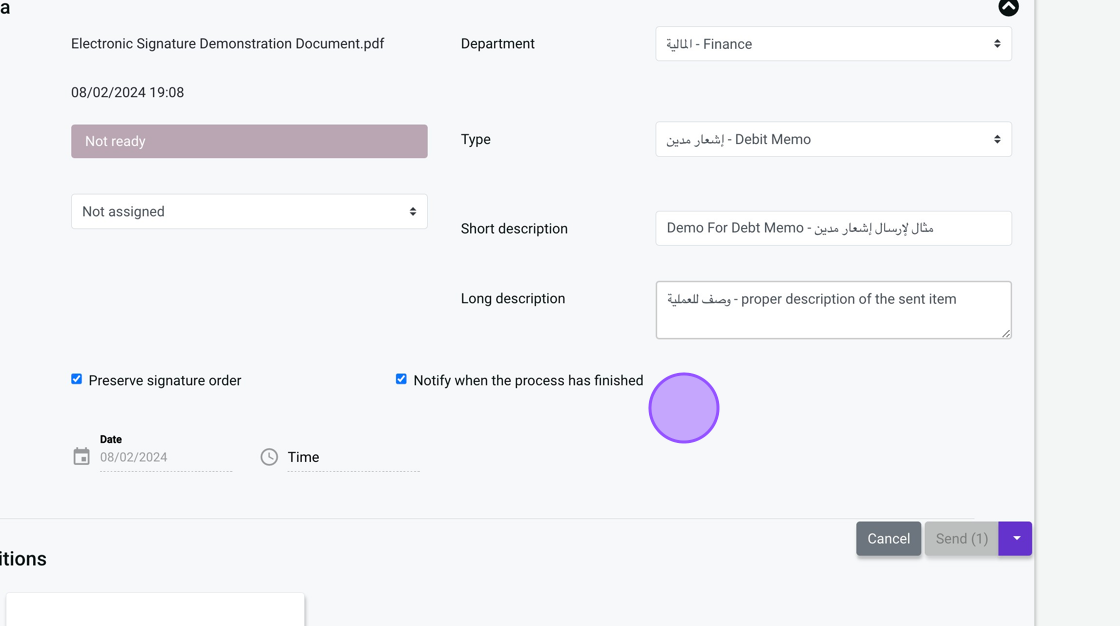Click the Send (1) button
The width and height of the screenshot is (1120, 626).
961,539
